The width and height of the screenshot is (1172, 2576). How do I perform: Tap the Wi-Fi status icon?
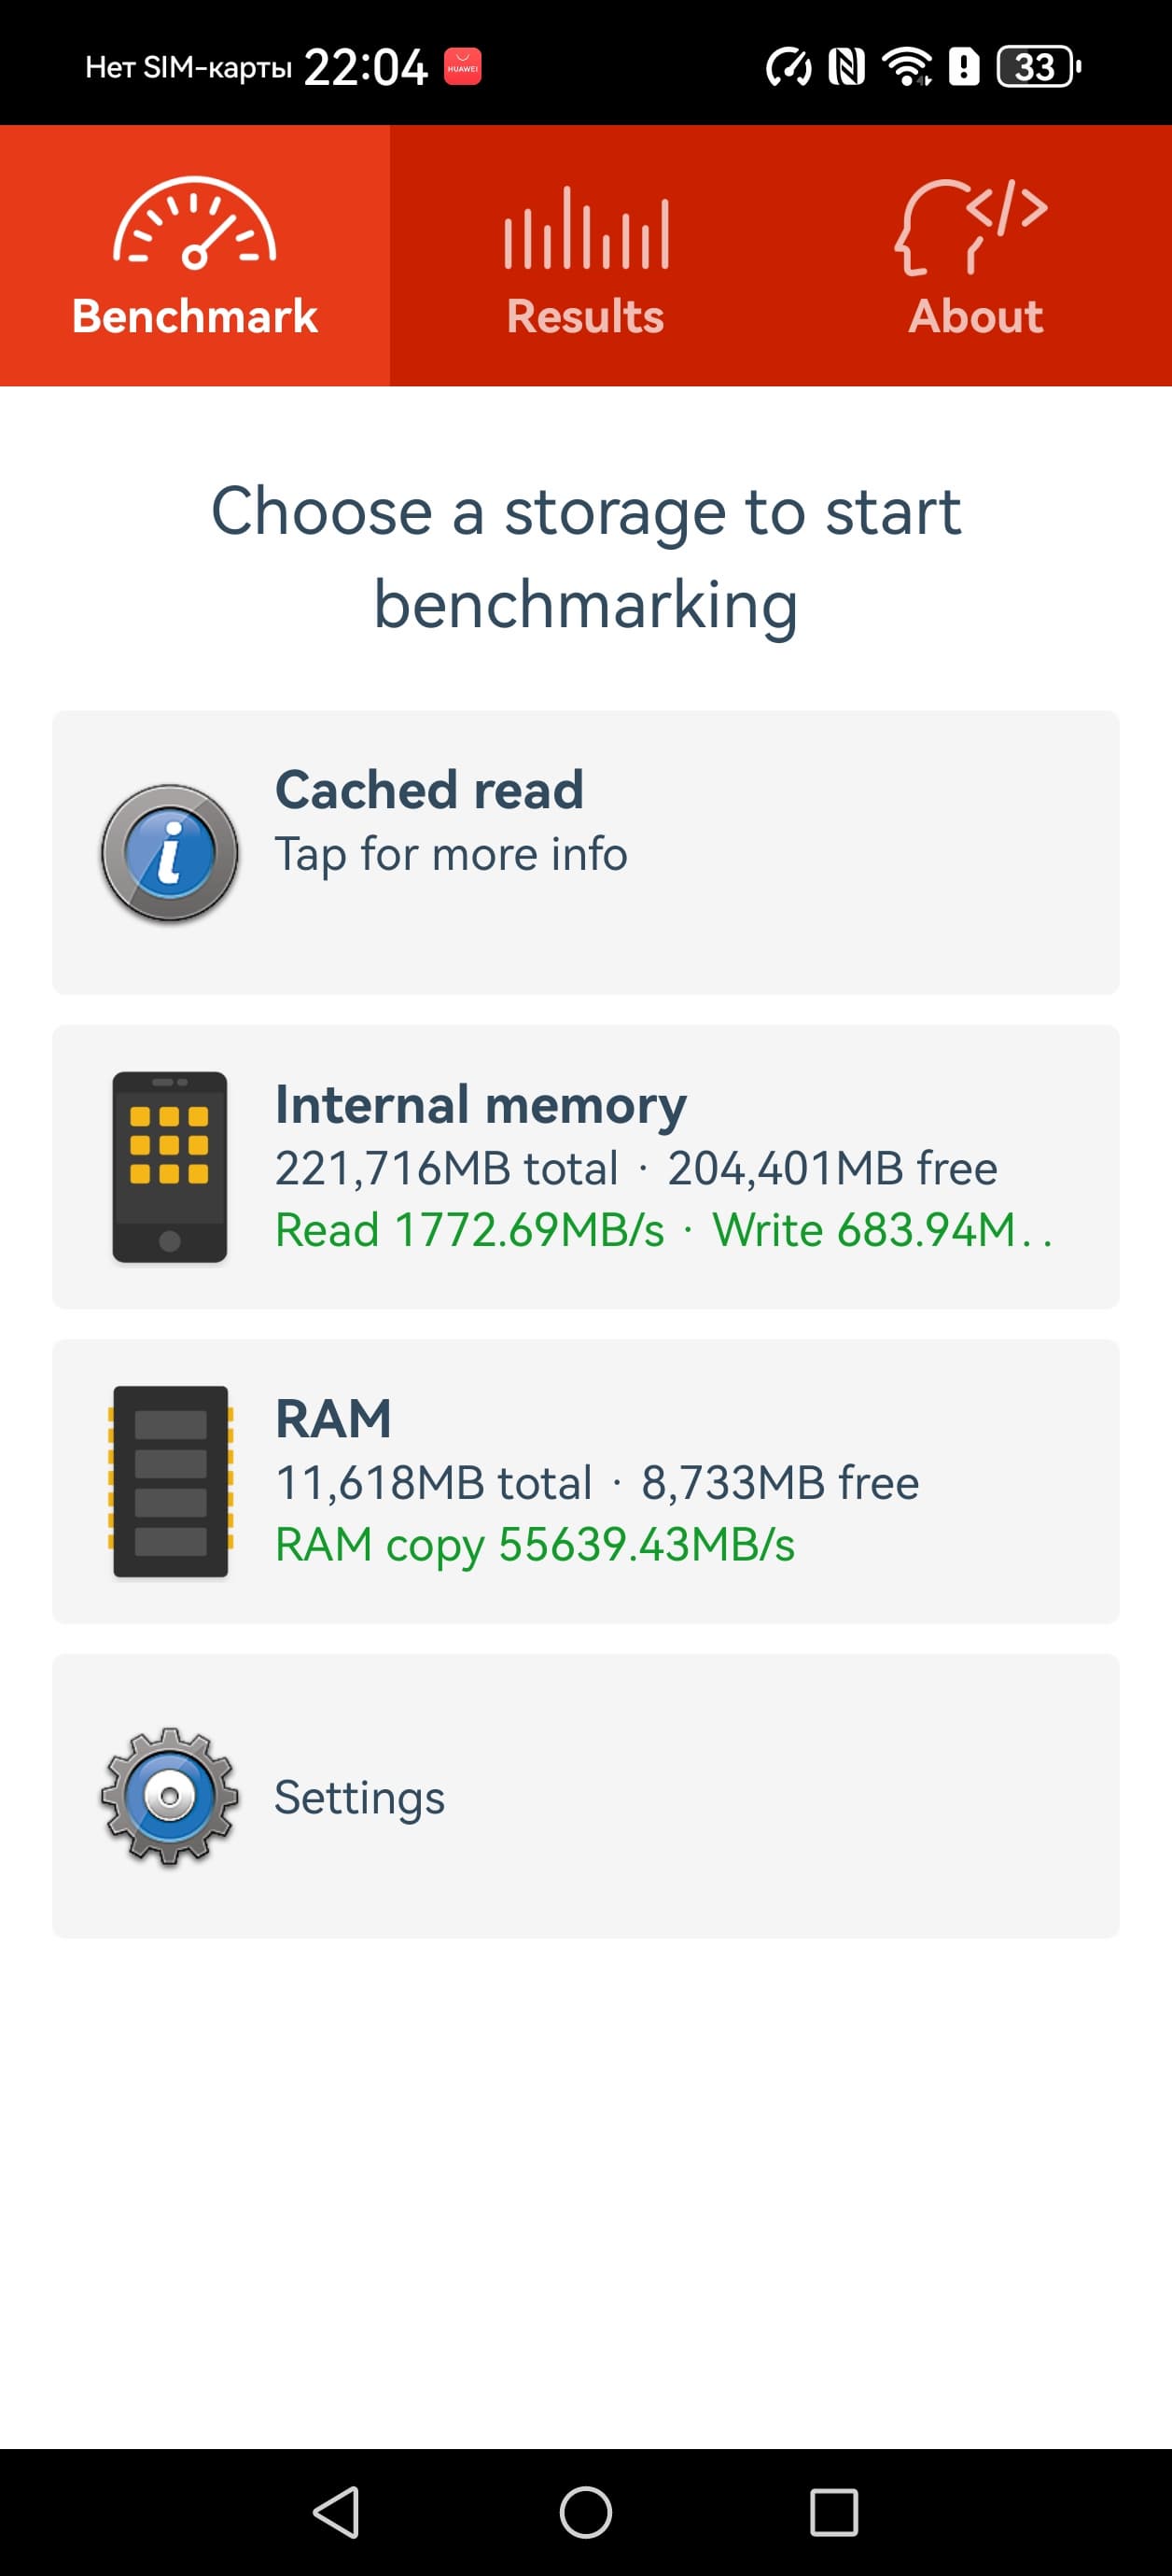906,67
